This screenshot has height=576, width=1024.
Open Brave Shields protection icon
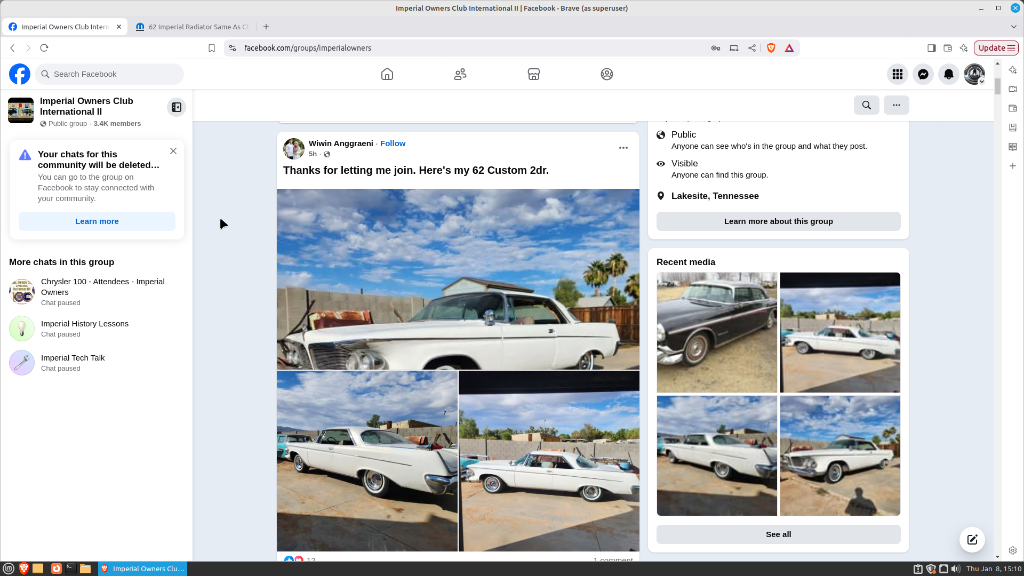(770, 47)
